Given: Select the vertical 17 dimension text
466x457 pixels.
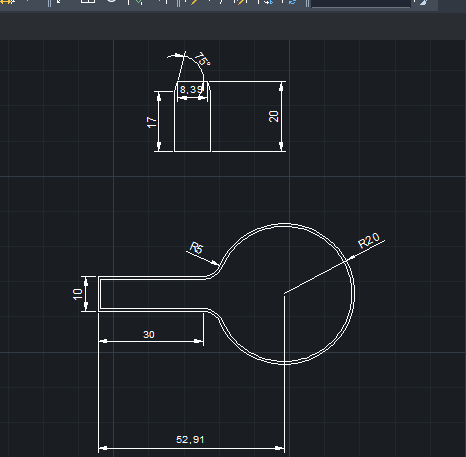Looking at the screenshot, I should [151, 122].
